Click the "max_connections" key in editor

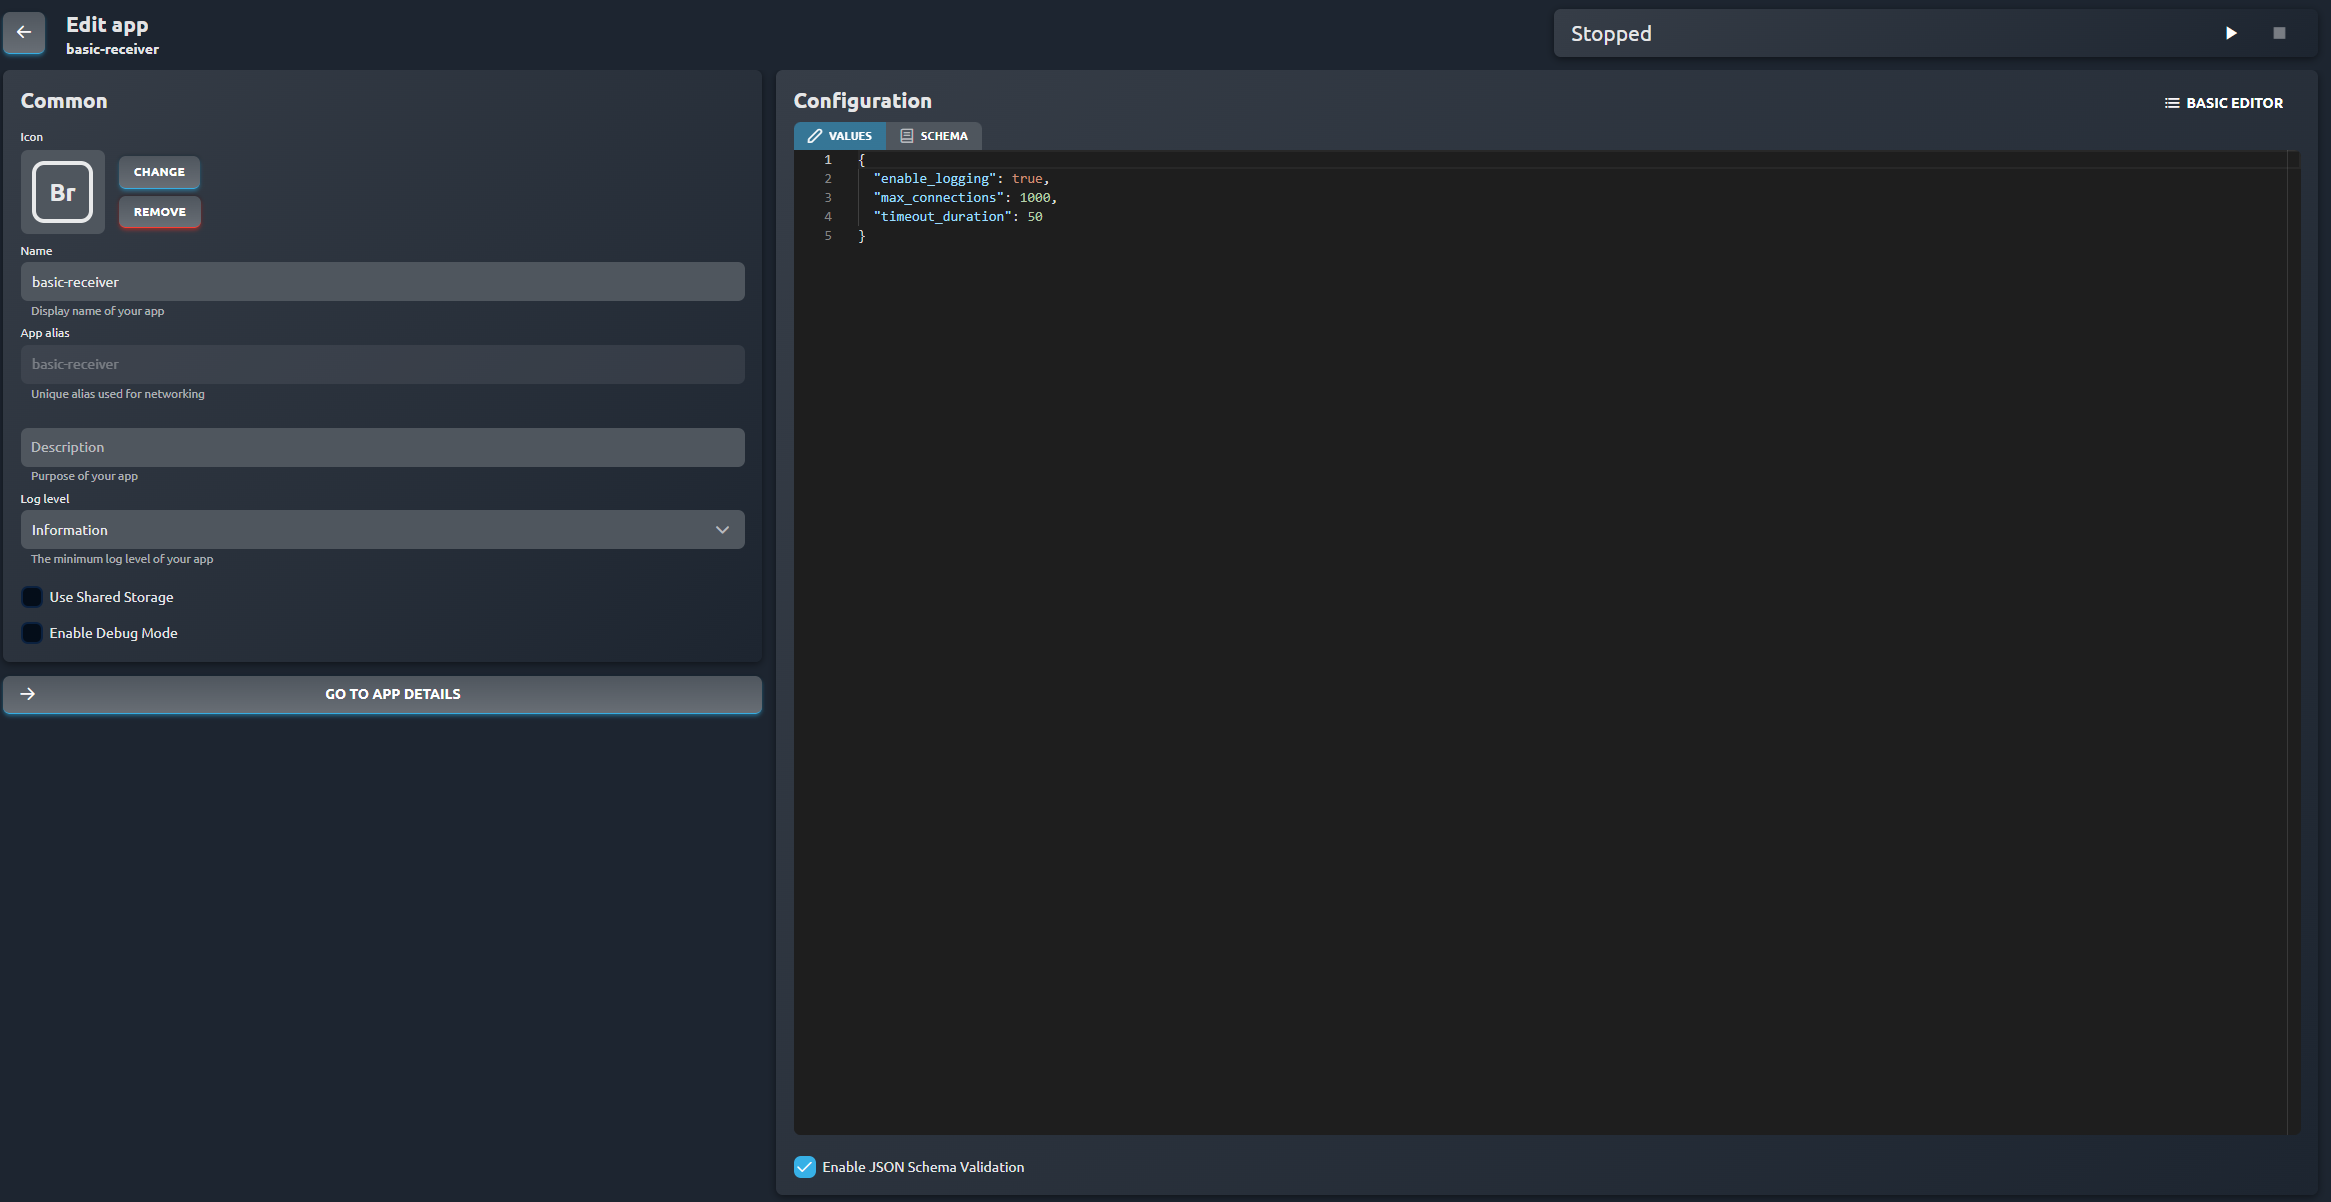pos(939,198)
